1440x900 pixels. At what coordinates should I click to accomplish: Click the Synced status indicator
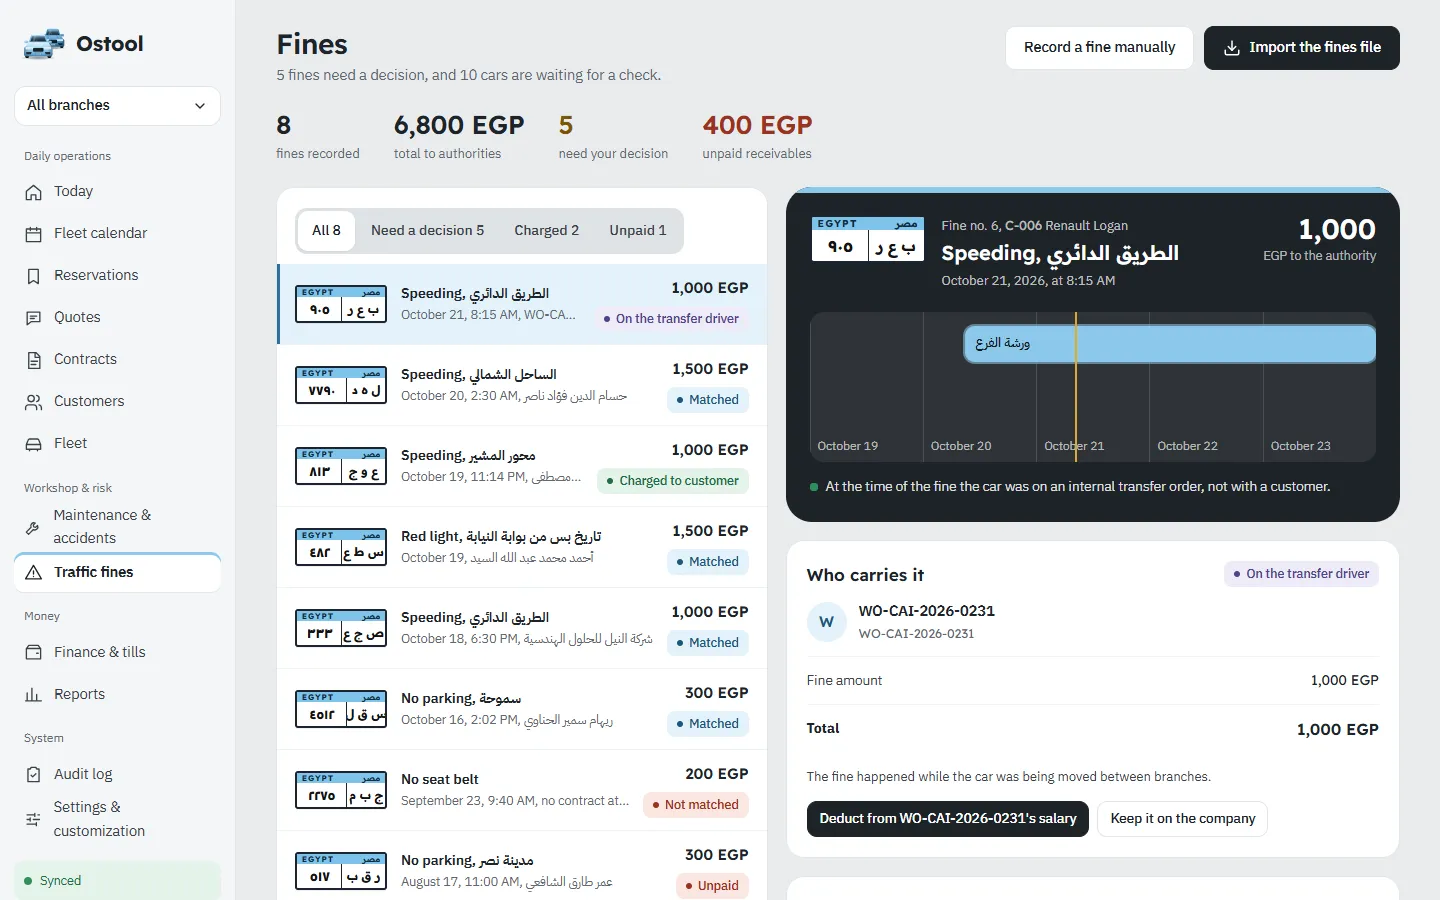(x=117, y=881)
